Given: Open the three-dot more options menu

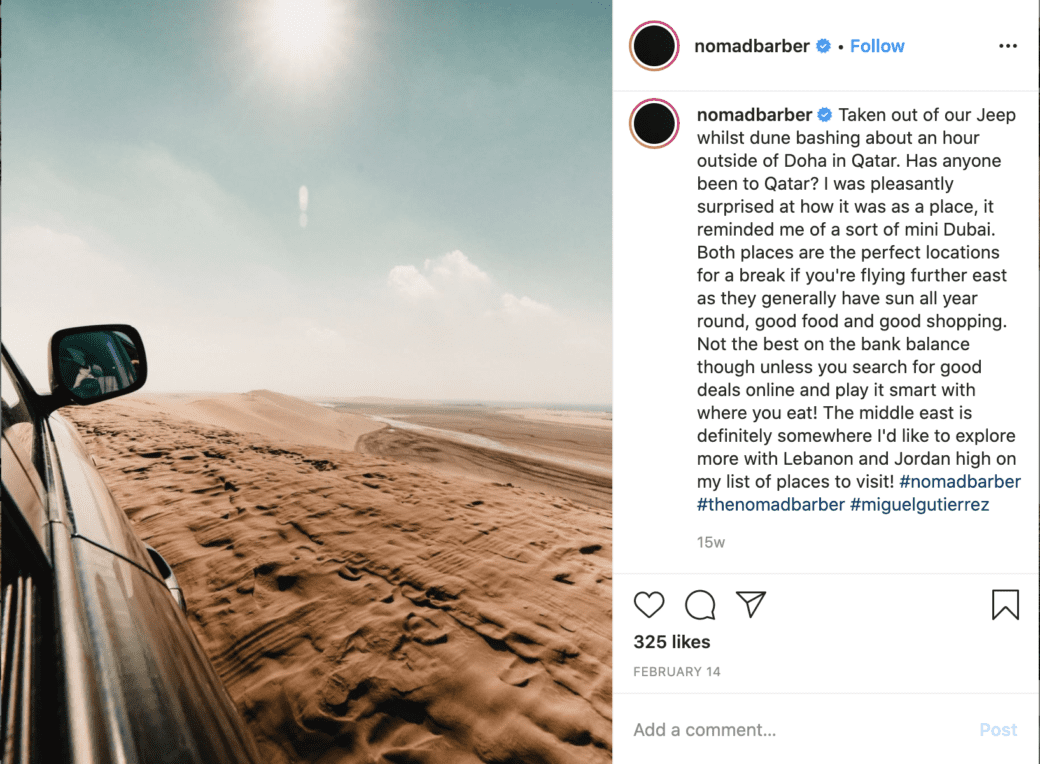Looking at the screenshot, I should tap(1008, 46).
